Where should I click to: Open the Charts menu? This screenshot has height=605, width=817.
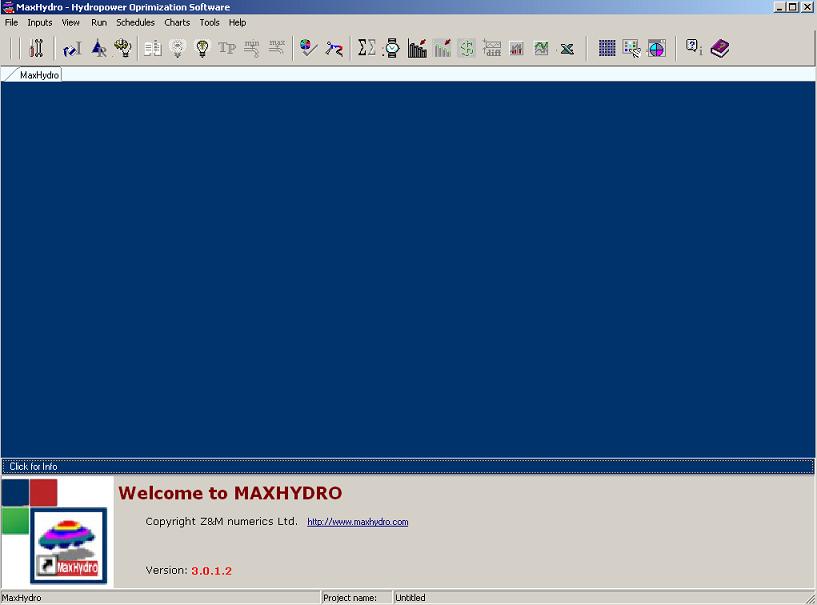pos(177,22)
